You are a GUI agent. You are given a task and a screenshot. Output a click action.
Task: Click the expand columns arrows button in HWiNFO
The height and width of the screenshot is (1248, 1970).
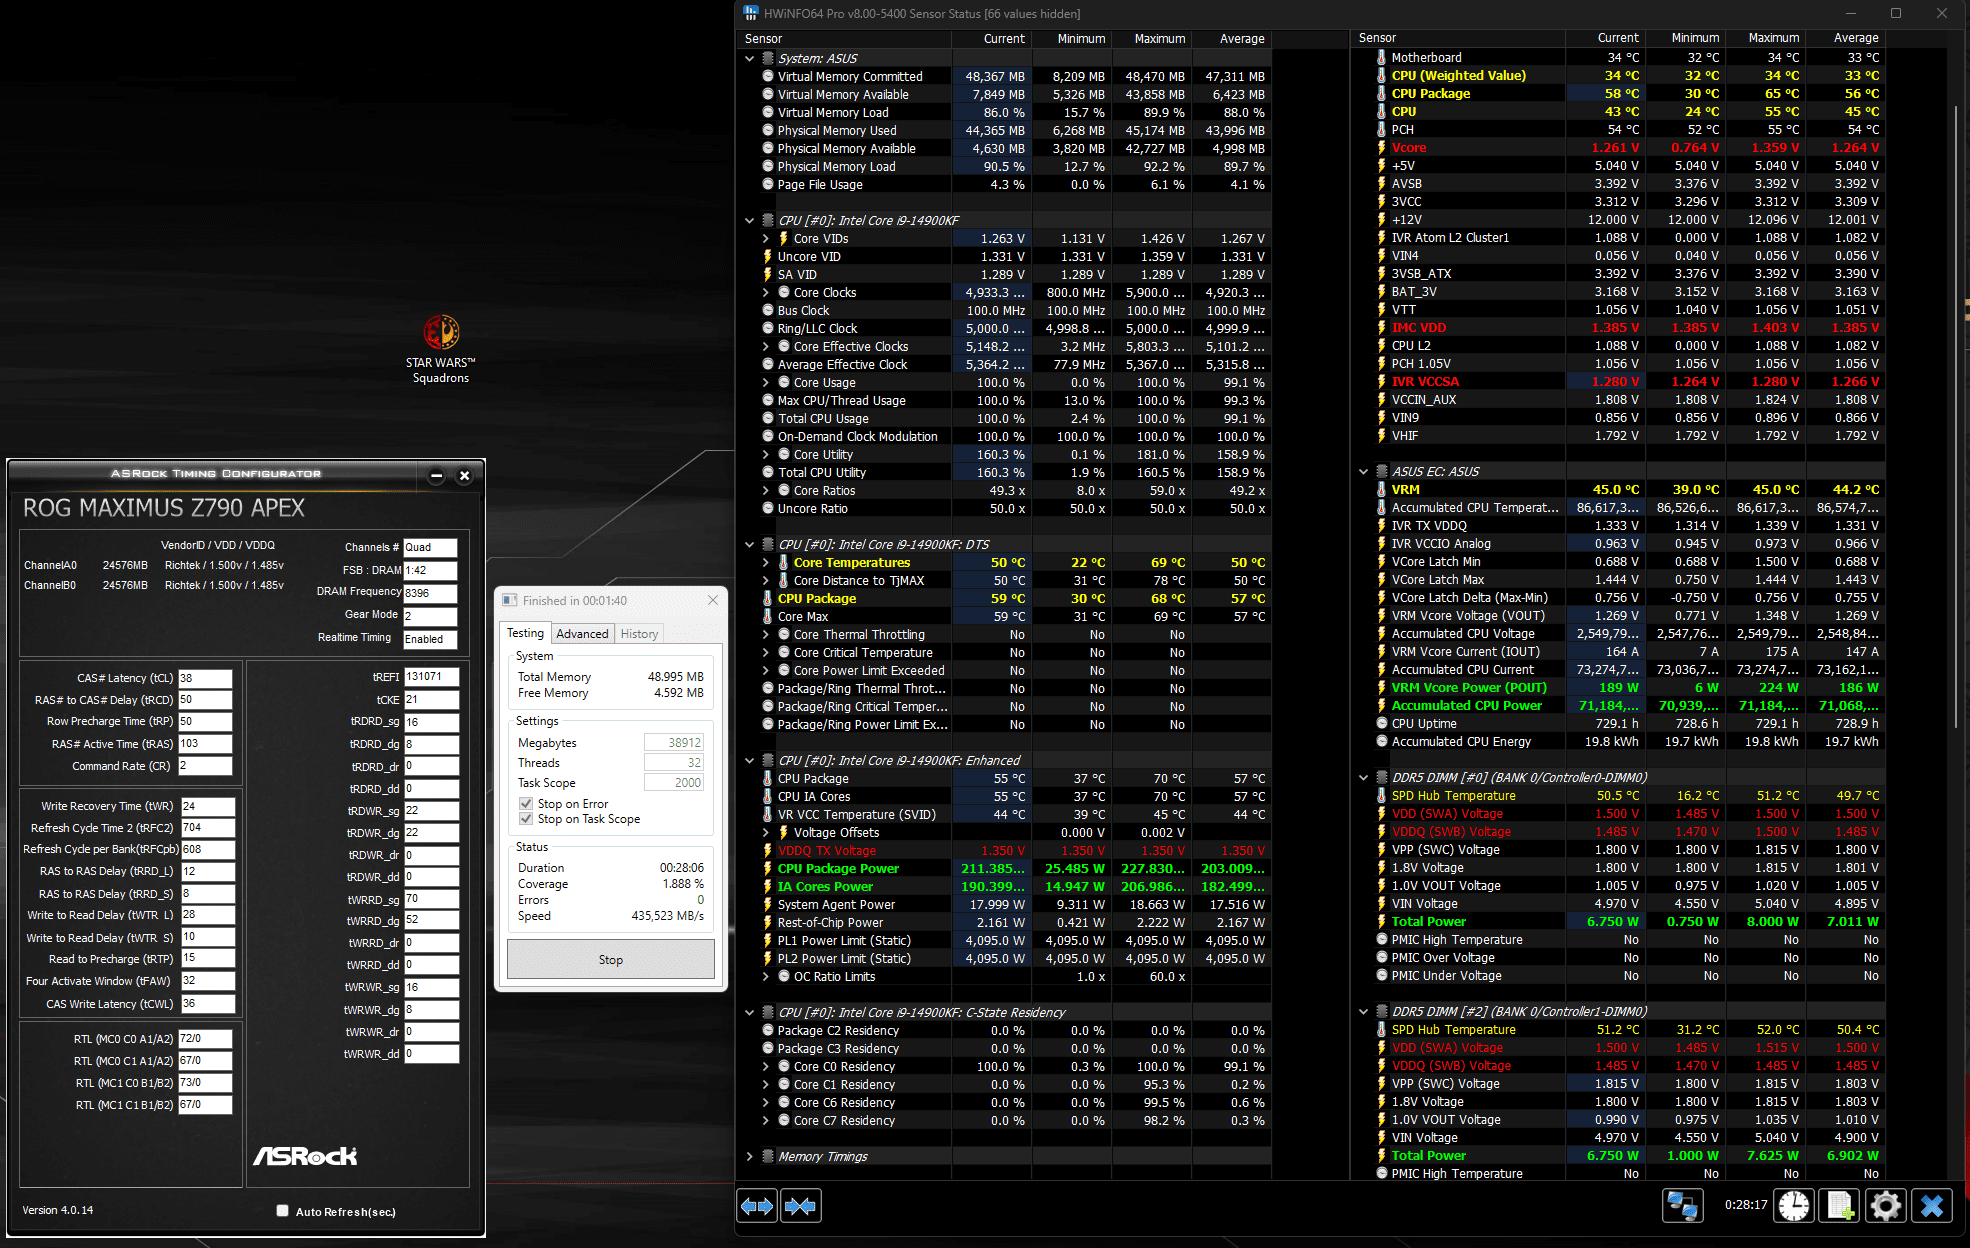[x=757, y=1206]
